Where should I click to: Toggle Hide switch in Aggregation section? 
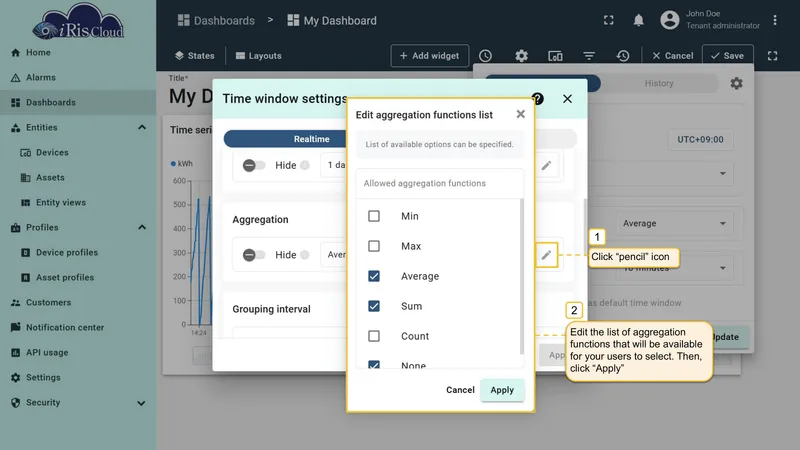coord(254,255)
